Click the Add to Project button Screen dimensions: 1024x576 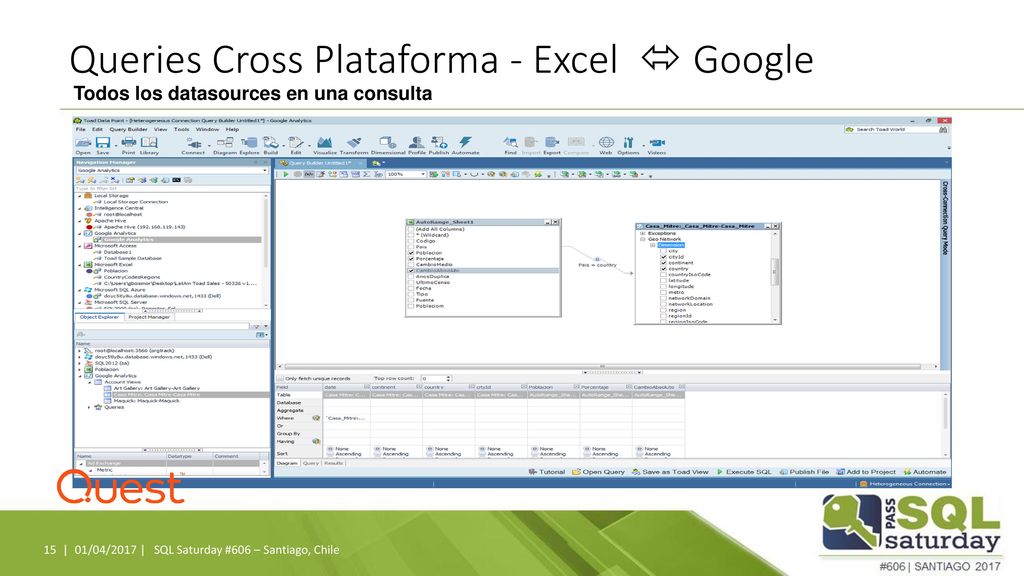pyautogui.click(x=866, y=472)
